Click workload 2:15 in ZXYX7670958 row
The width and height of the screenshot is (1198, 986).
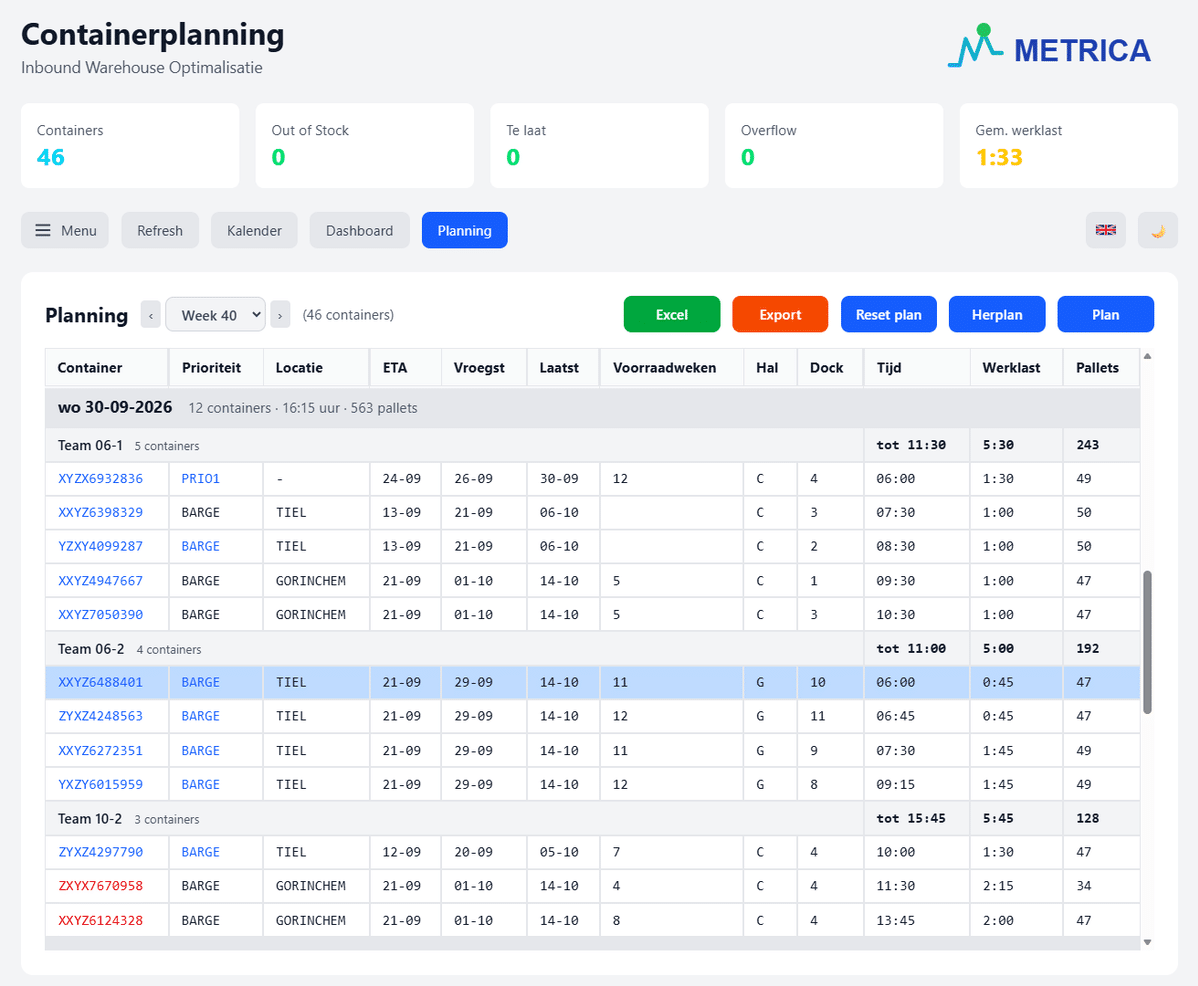[998, 886]
